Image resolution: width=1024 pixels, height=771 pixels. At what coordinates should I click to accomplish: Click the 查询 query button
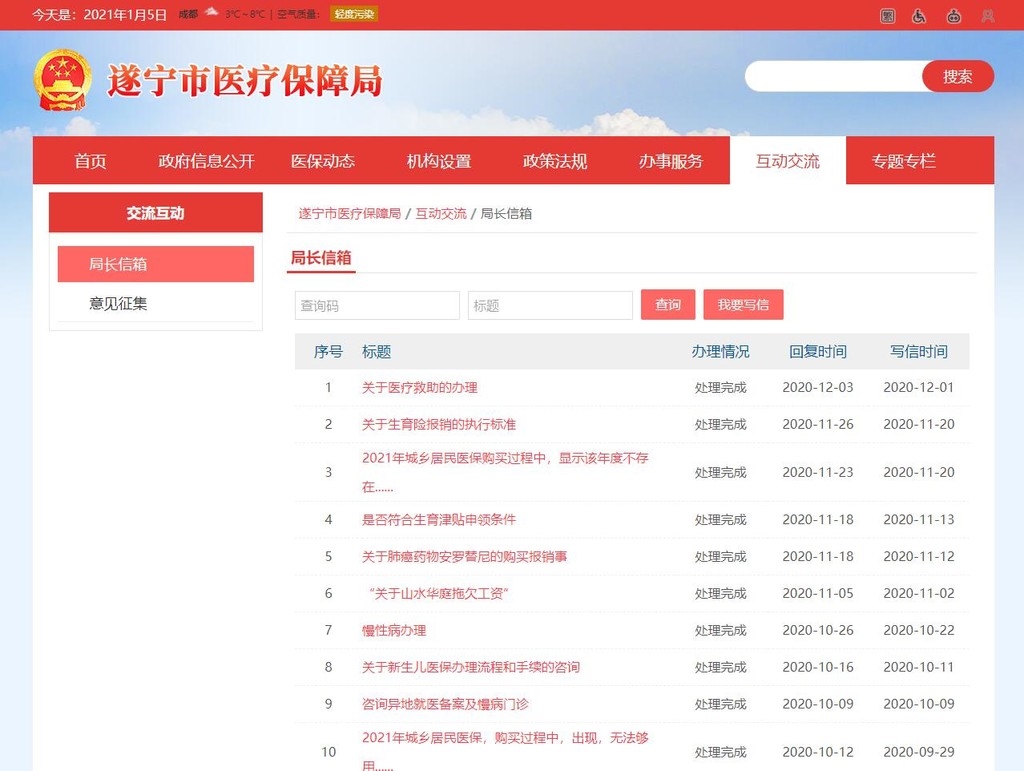[667, 305]
